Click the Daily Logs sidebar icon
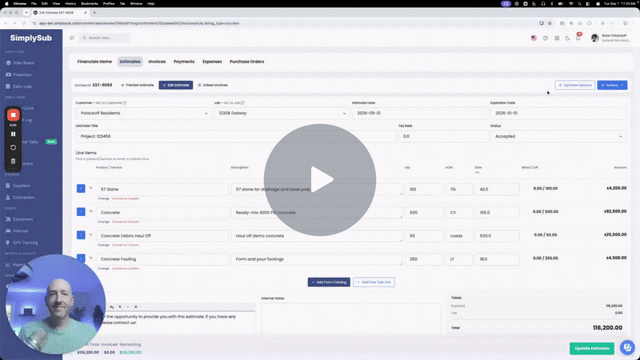Screen dimensions: 640x360 coord(8,87)
